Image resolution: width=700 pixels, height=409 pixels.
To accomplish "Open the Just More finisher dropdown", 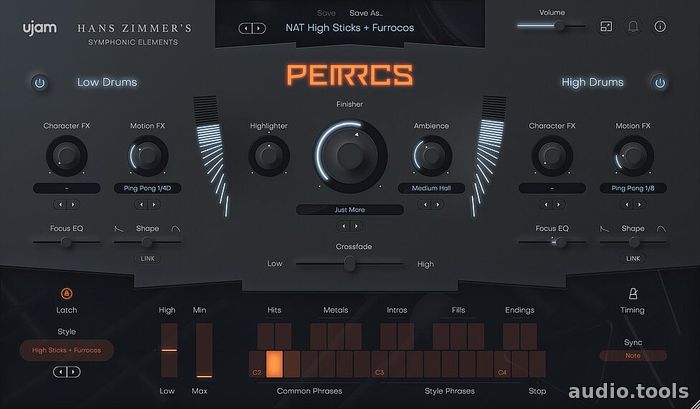I will [350, 209].
